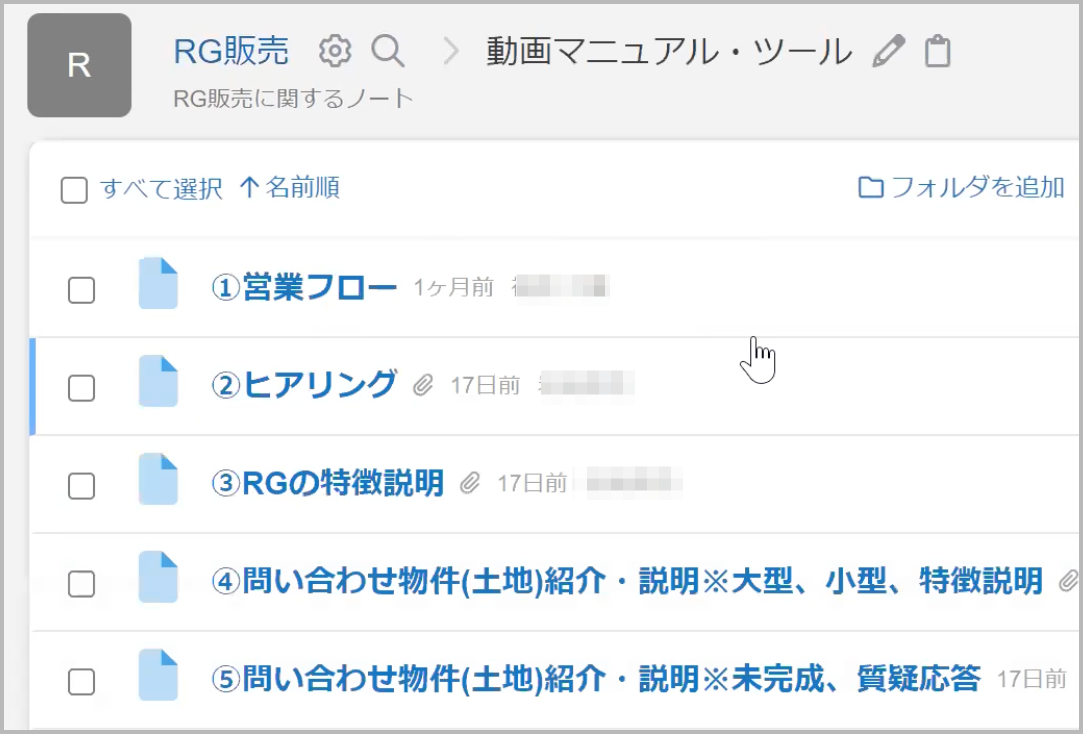Screen dimensions: 1083x734
Task: Click document icon of ②ヒアリング
Action: 158,381
